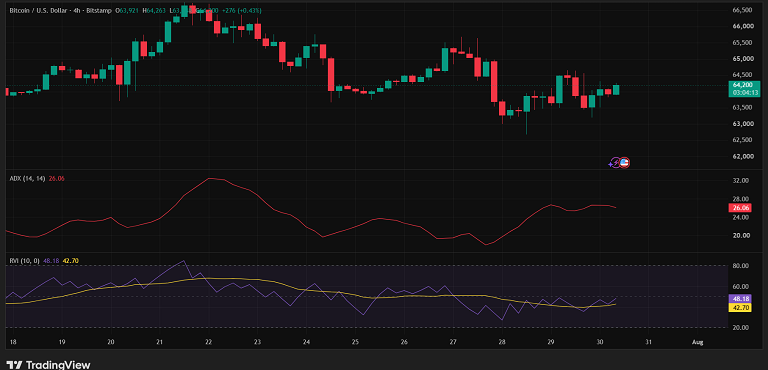Click the 24.00 ADX axis label
The width and height of the screenshot is (768, 370).
click(x=741, y=217)
